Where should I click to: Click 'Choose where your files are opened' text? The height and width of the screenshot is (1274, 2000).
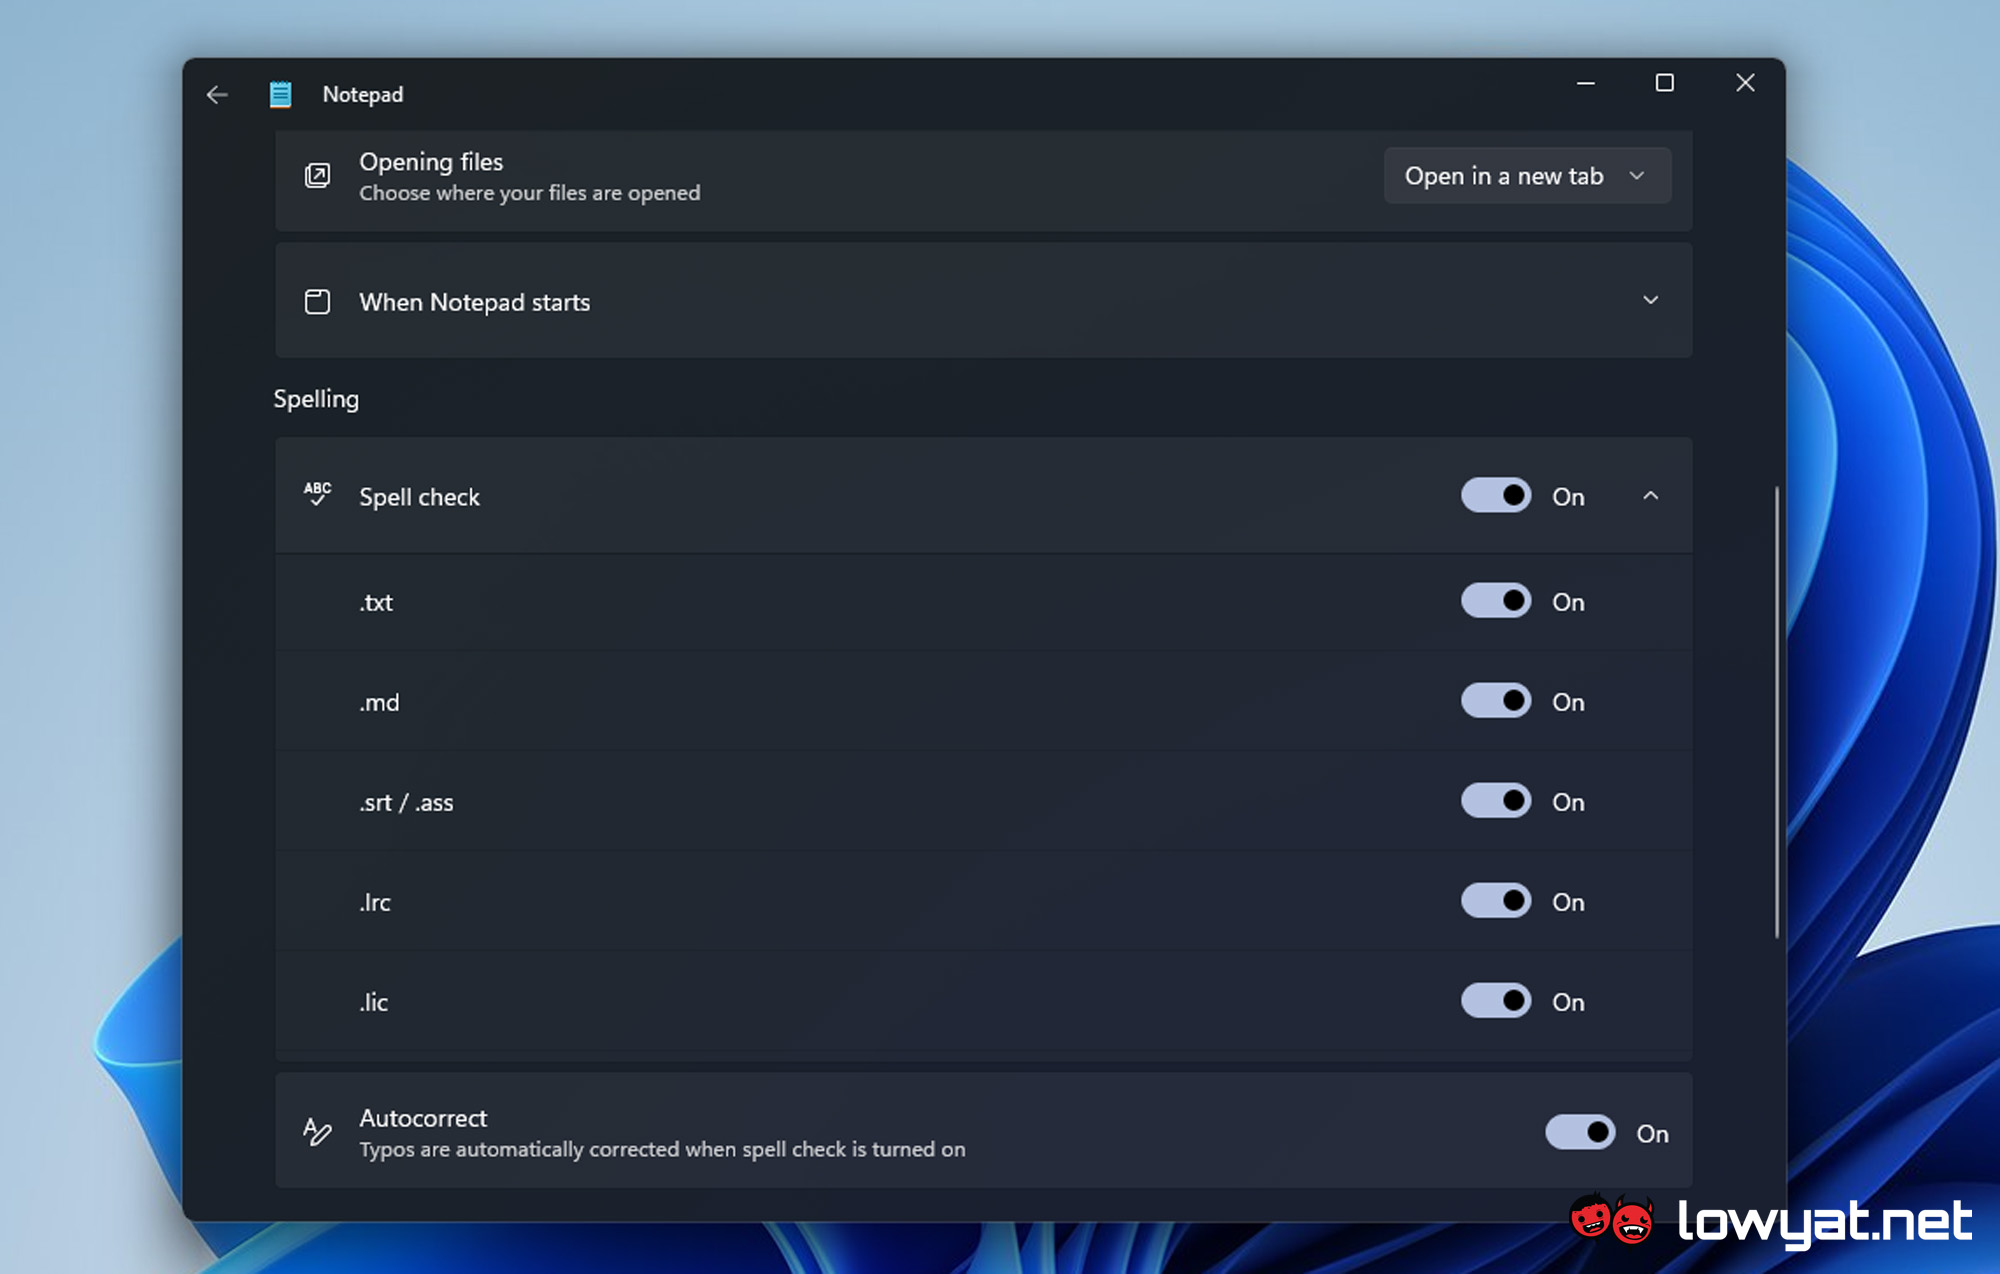click(530, 193)
